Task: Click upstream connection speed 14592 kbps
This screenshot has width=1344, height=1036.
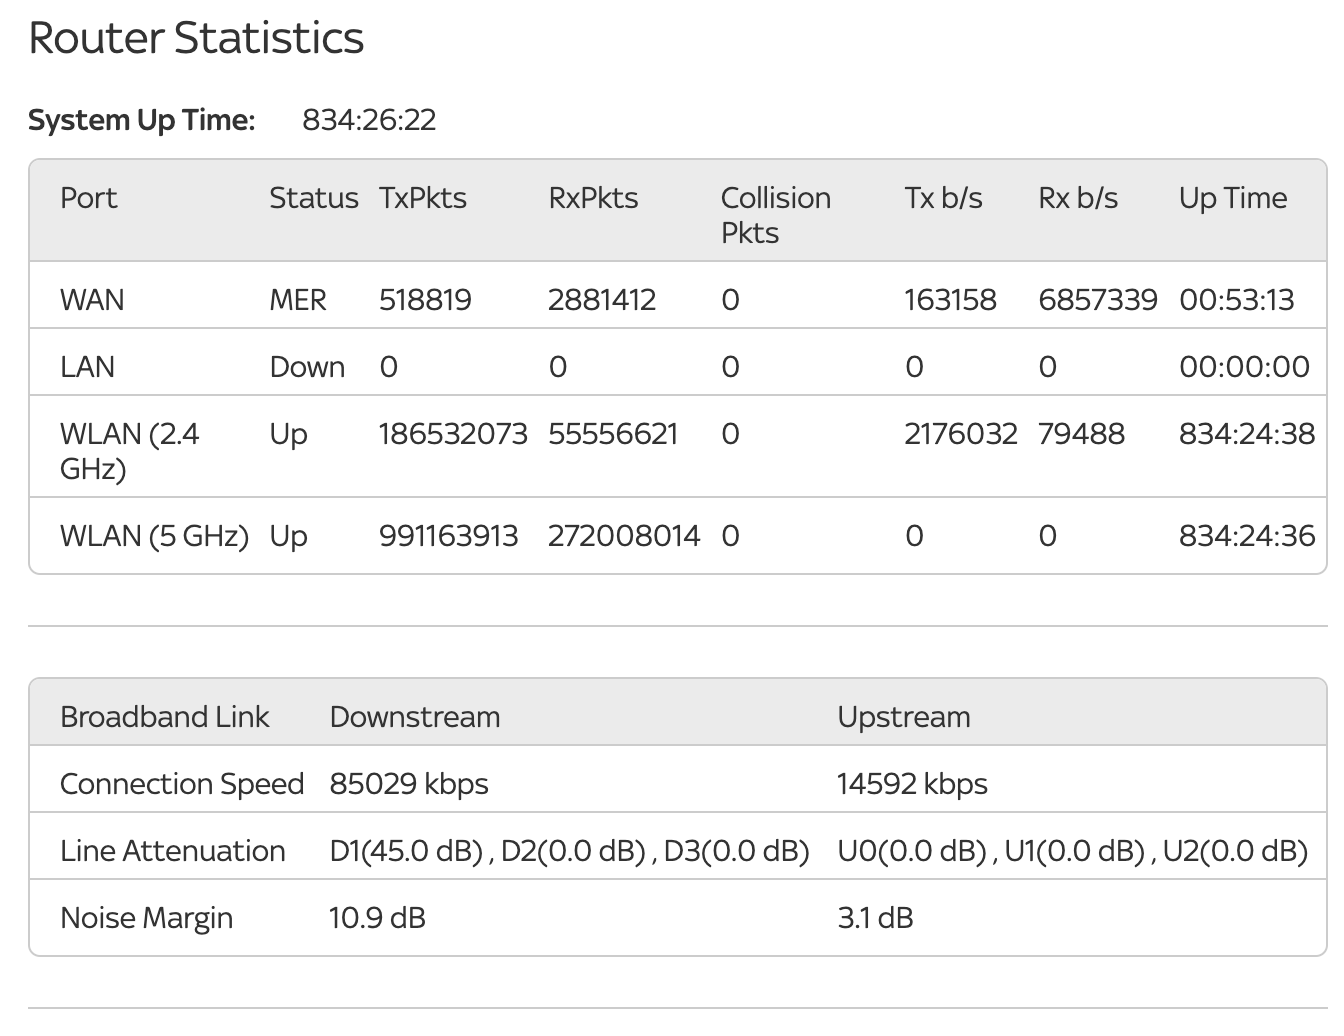Action: tap(912, 784)
